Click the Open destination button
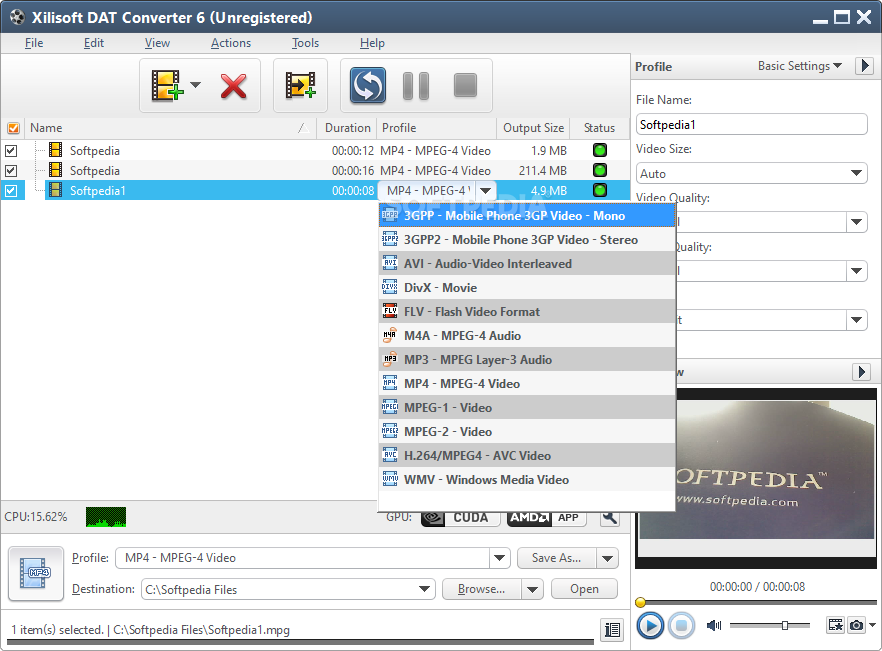Screen dimensions: 882x651 [x=584, y=589]
